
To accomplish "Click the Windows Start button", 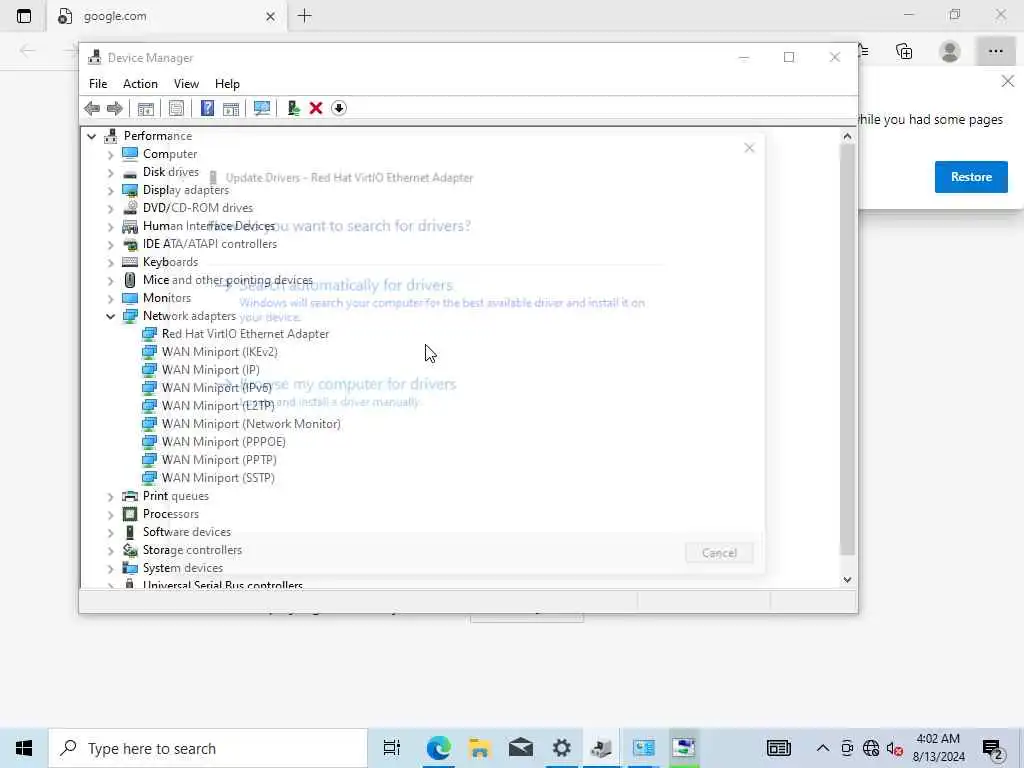I will 24,748.
